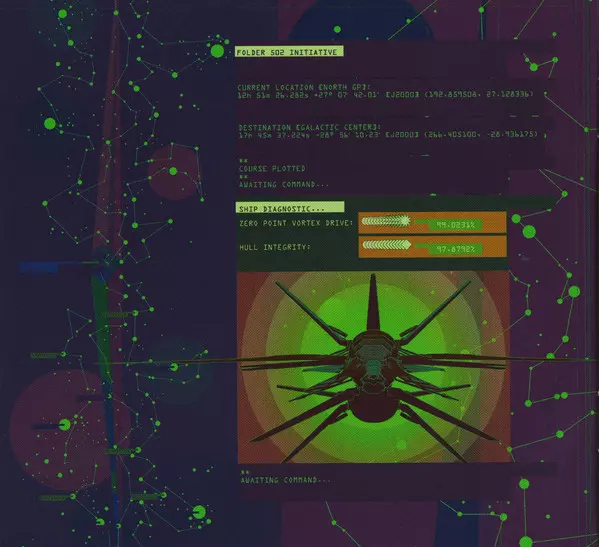Click the spider-like spaceship image
The width and height of the screenshot is (599, 547).
click(374, 367)
